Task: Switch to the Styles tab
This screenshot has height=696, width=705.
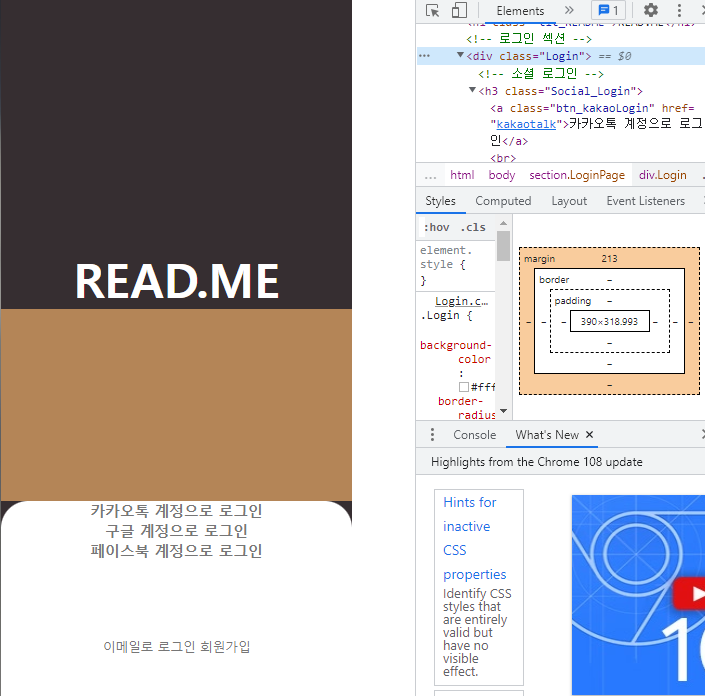Action: point(440,201)
